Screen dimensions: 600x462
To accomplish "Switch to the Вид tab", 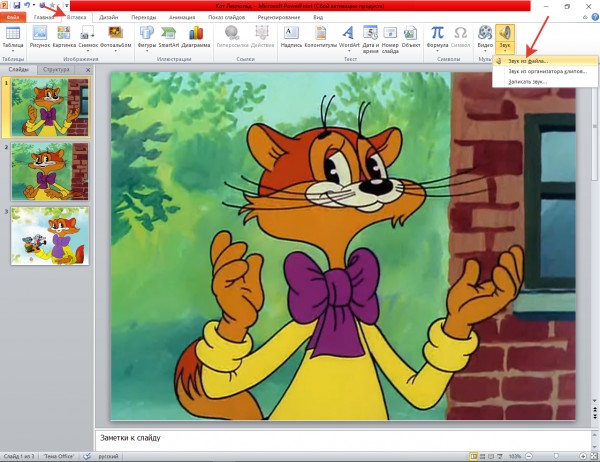I will click(318, 17).
